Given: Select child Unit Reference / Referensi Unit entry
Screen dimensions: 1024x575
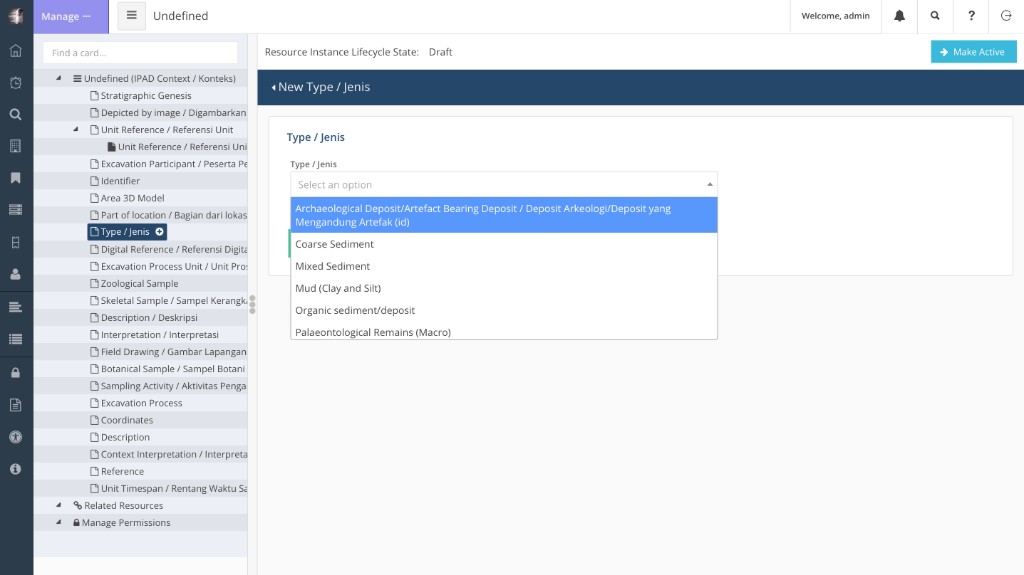Looking at the screenshot, I should [177, 146].
